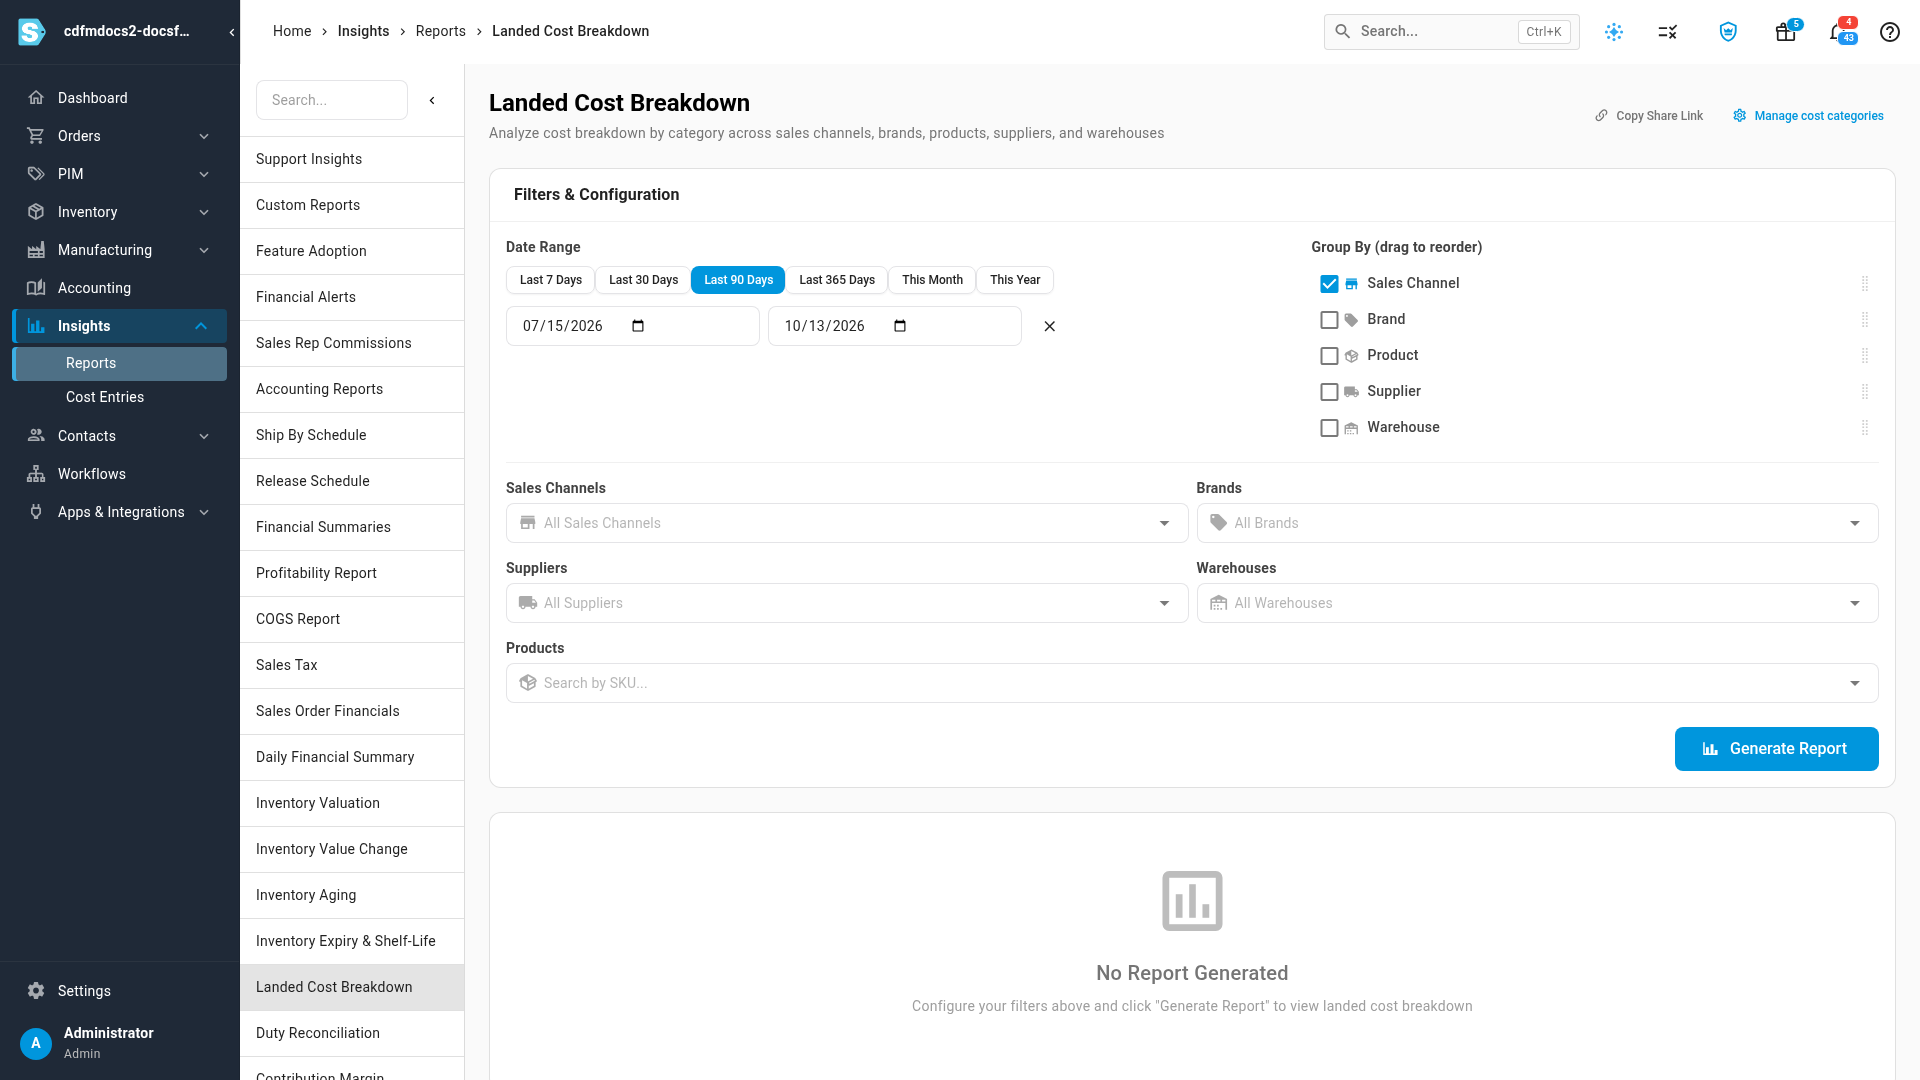
Task: Click the Administrator avatar icon
Action: pos(36,1043)
